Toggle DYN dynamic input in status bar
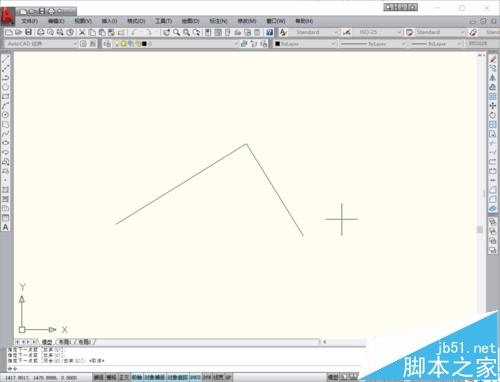This screenshot has height=382, width=500. pos(207,377)
